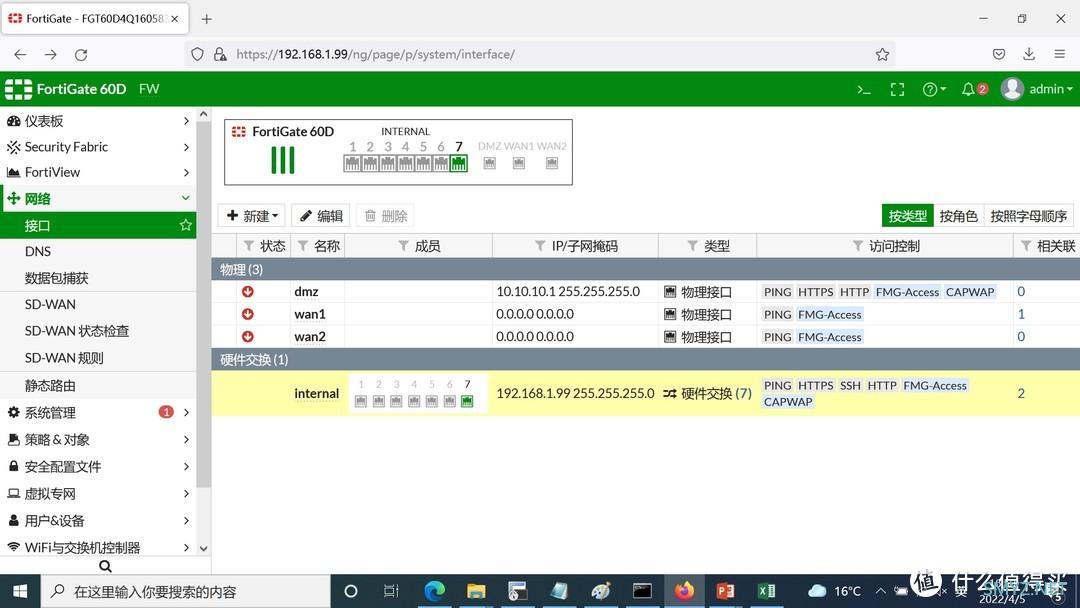Open SD-WAN menu item
This screenshot has height=608, width=1080.
pyautogui.click(x=98, y=304)
